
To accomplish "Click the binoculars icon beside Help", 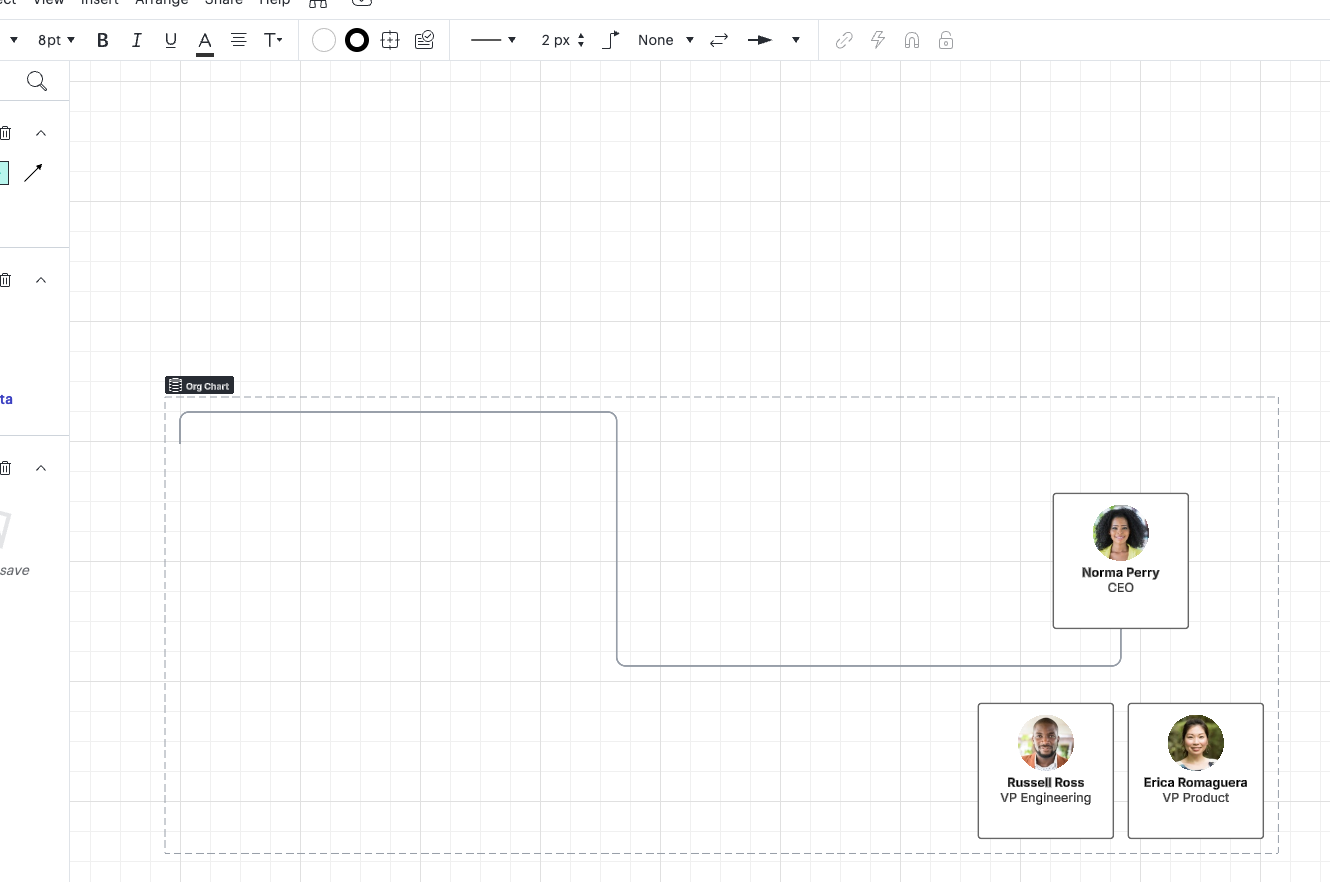I will click(x=318, y=3).
